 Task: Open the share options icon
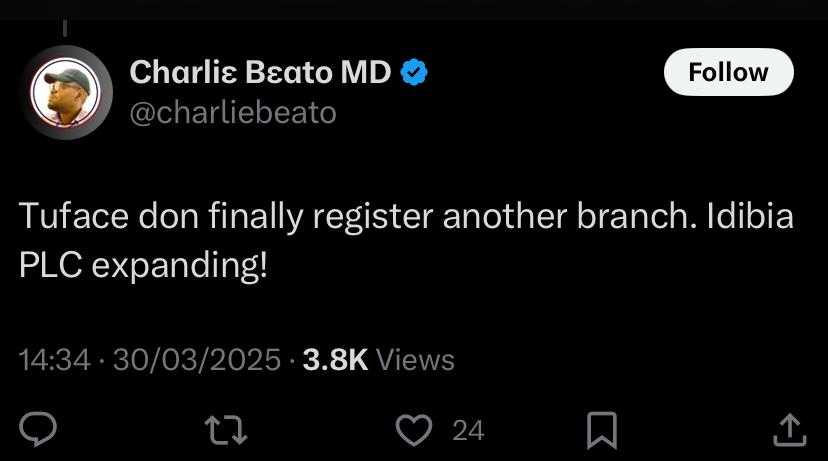789,430
